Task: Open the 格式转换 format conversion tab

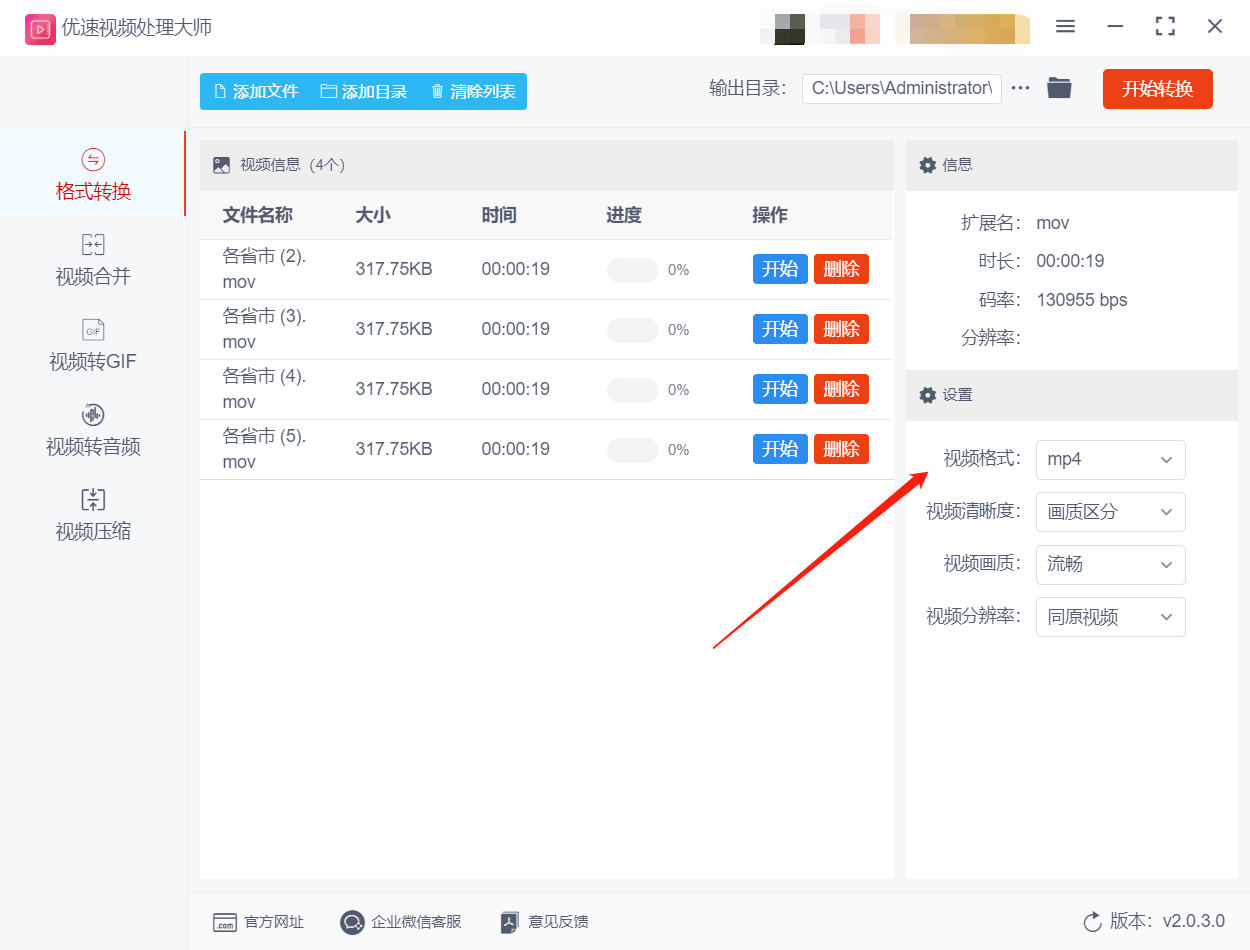Action: pyautogui.click(x=93, y=175)
